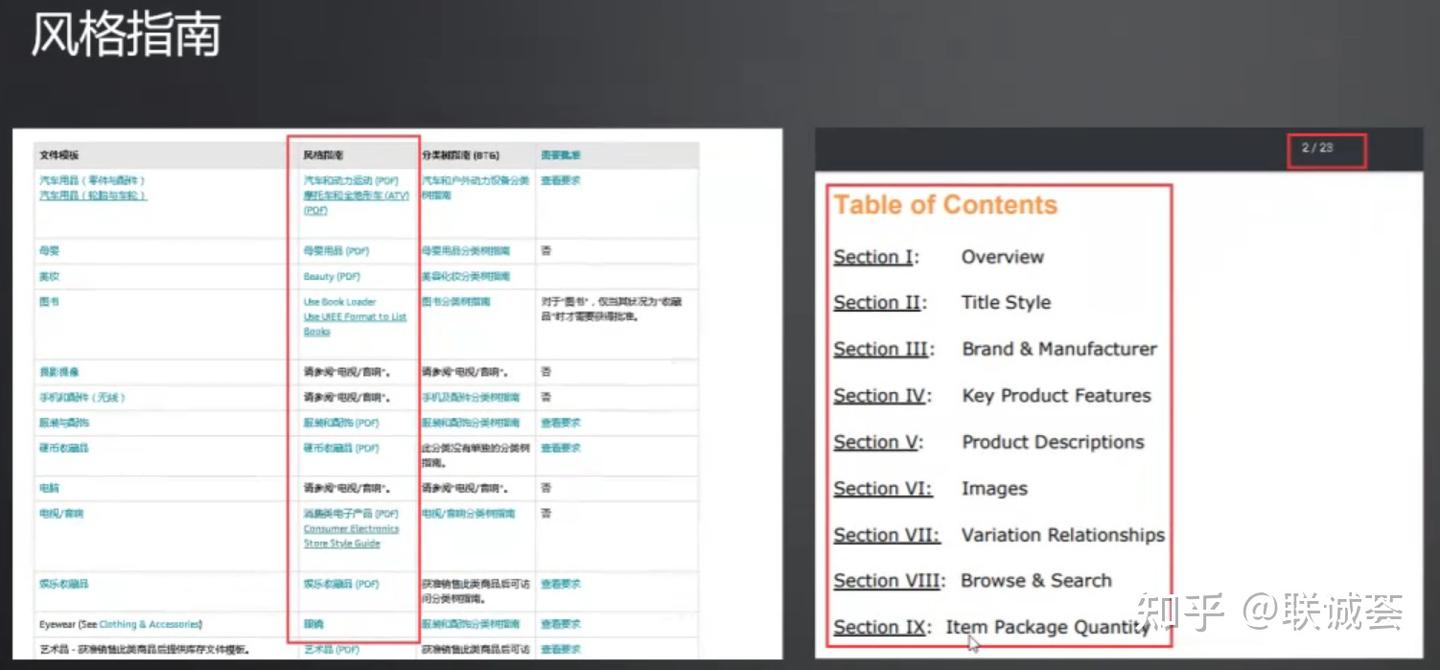Open the 美容化妆分类树指南 link
The width and height of the screenshot is (1440, 670).
[x=465, y=276]
